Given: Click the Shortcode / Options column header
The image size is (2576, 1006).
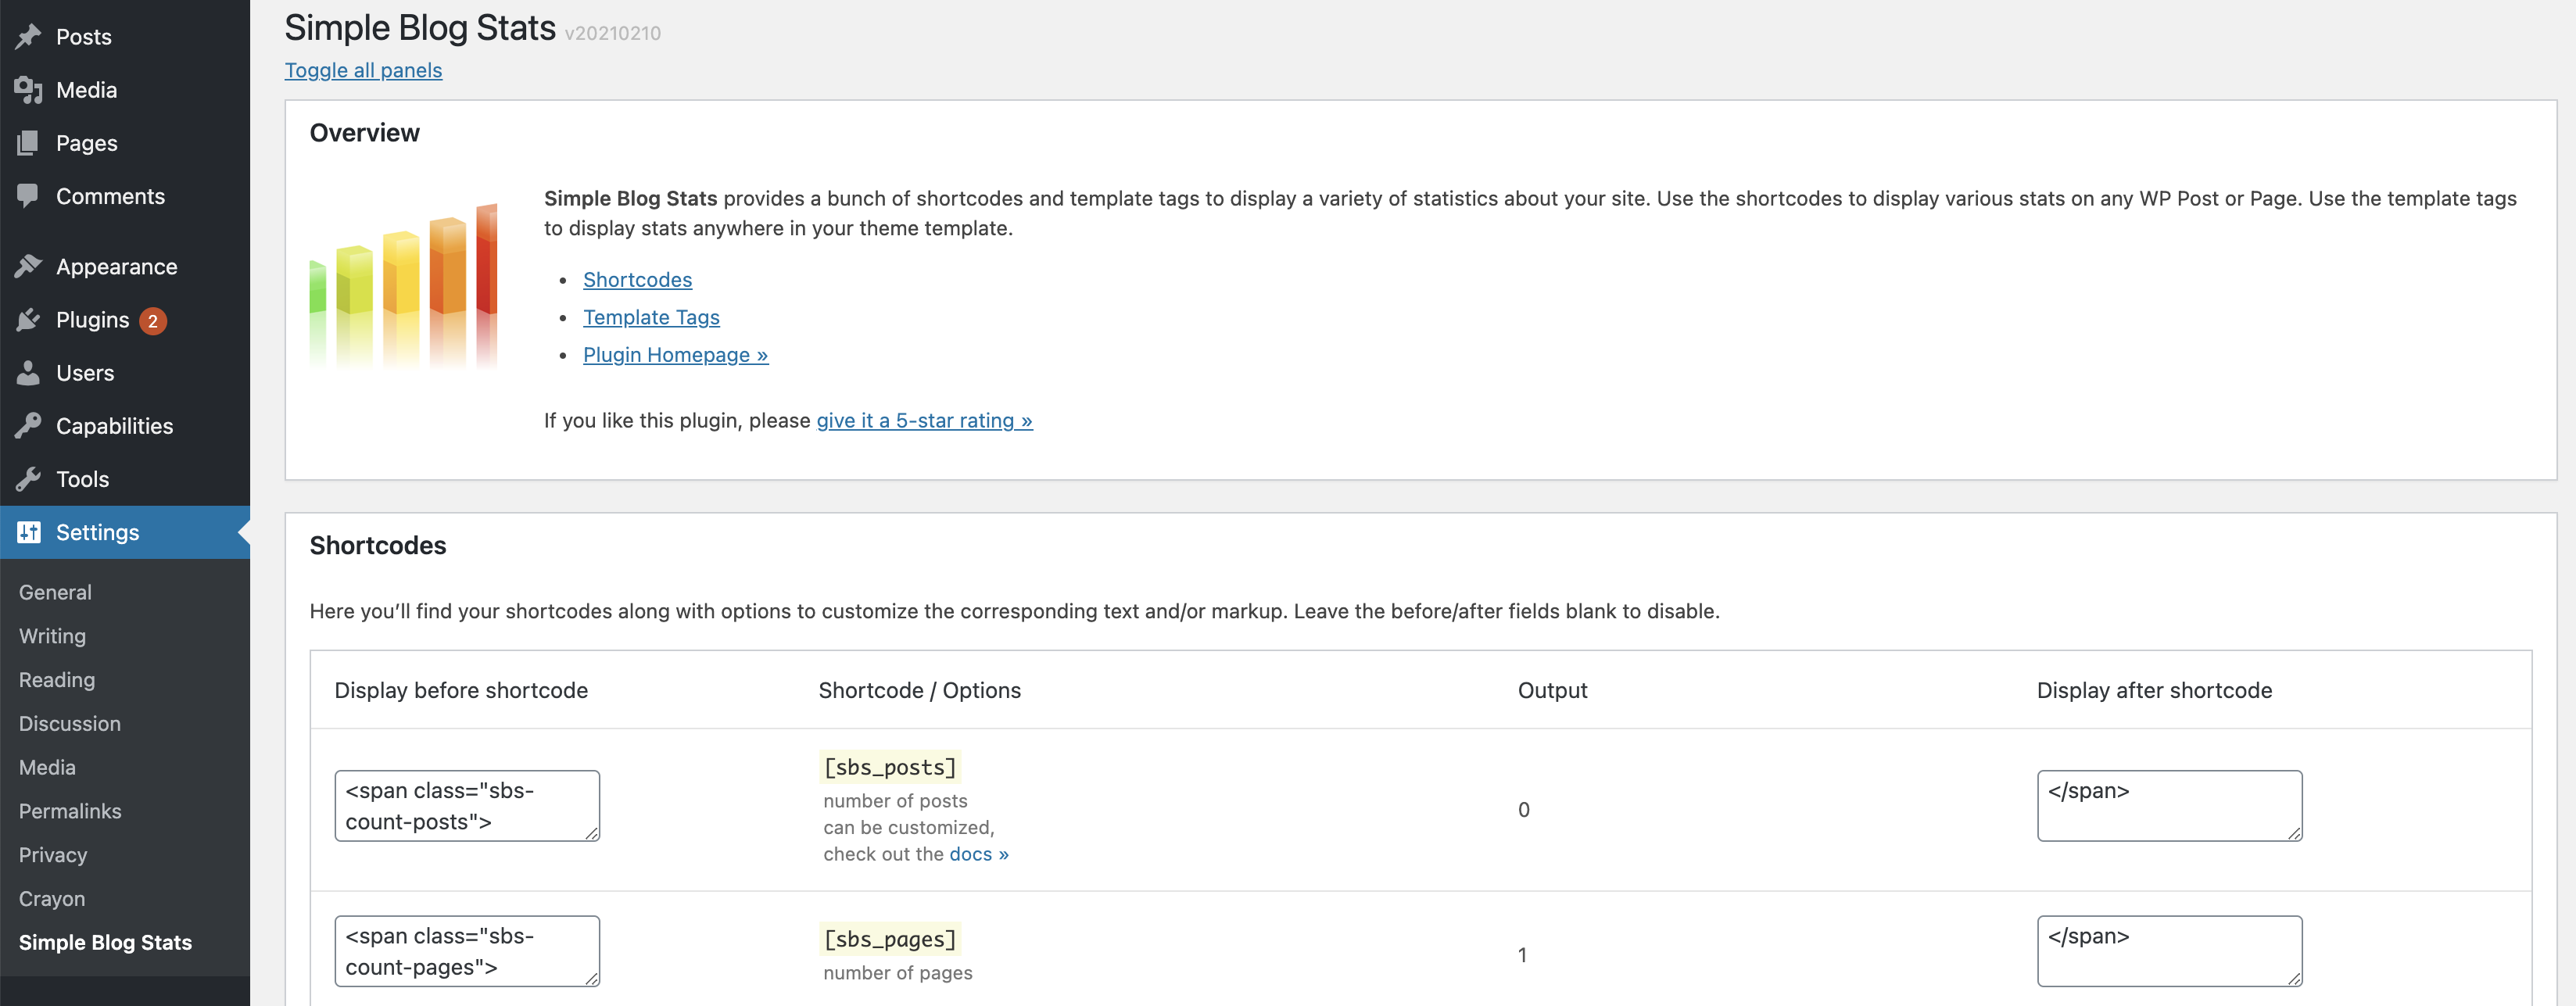Looking at the screenshot, I should (x=919, y=690).
